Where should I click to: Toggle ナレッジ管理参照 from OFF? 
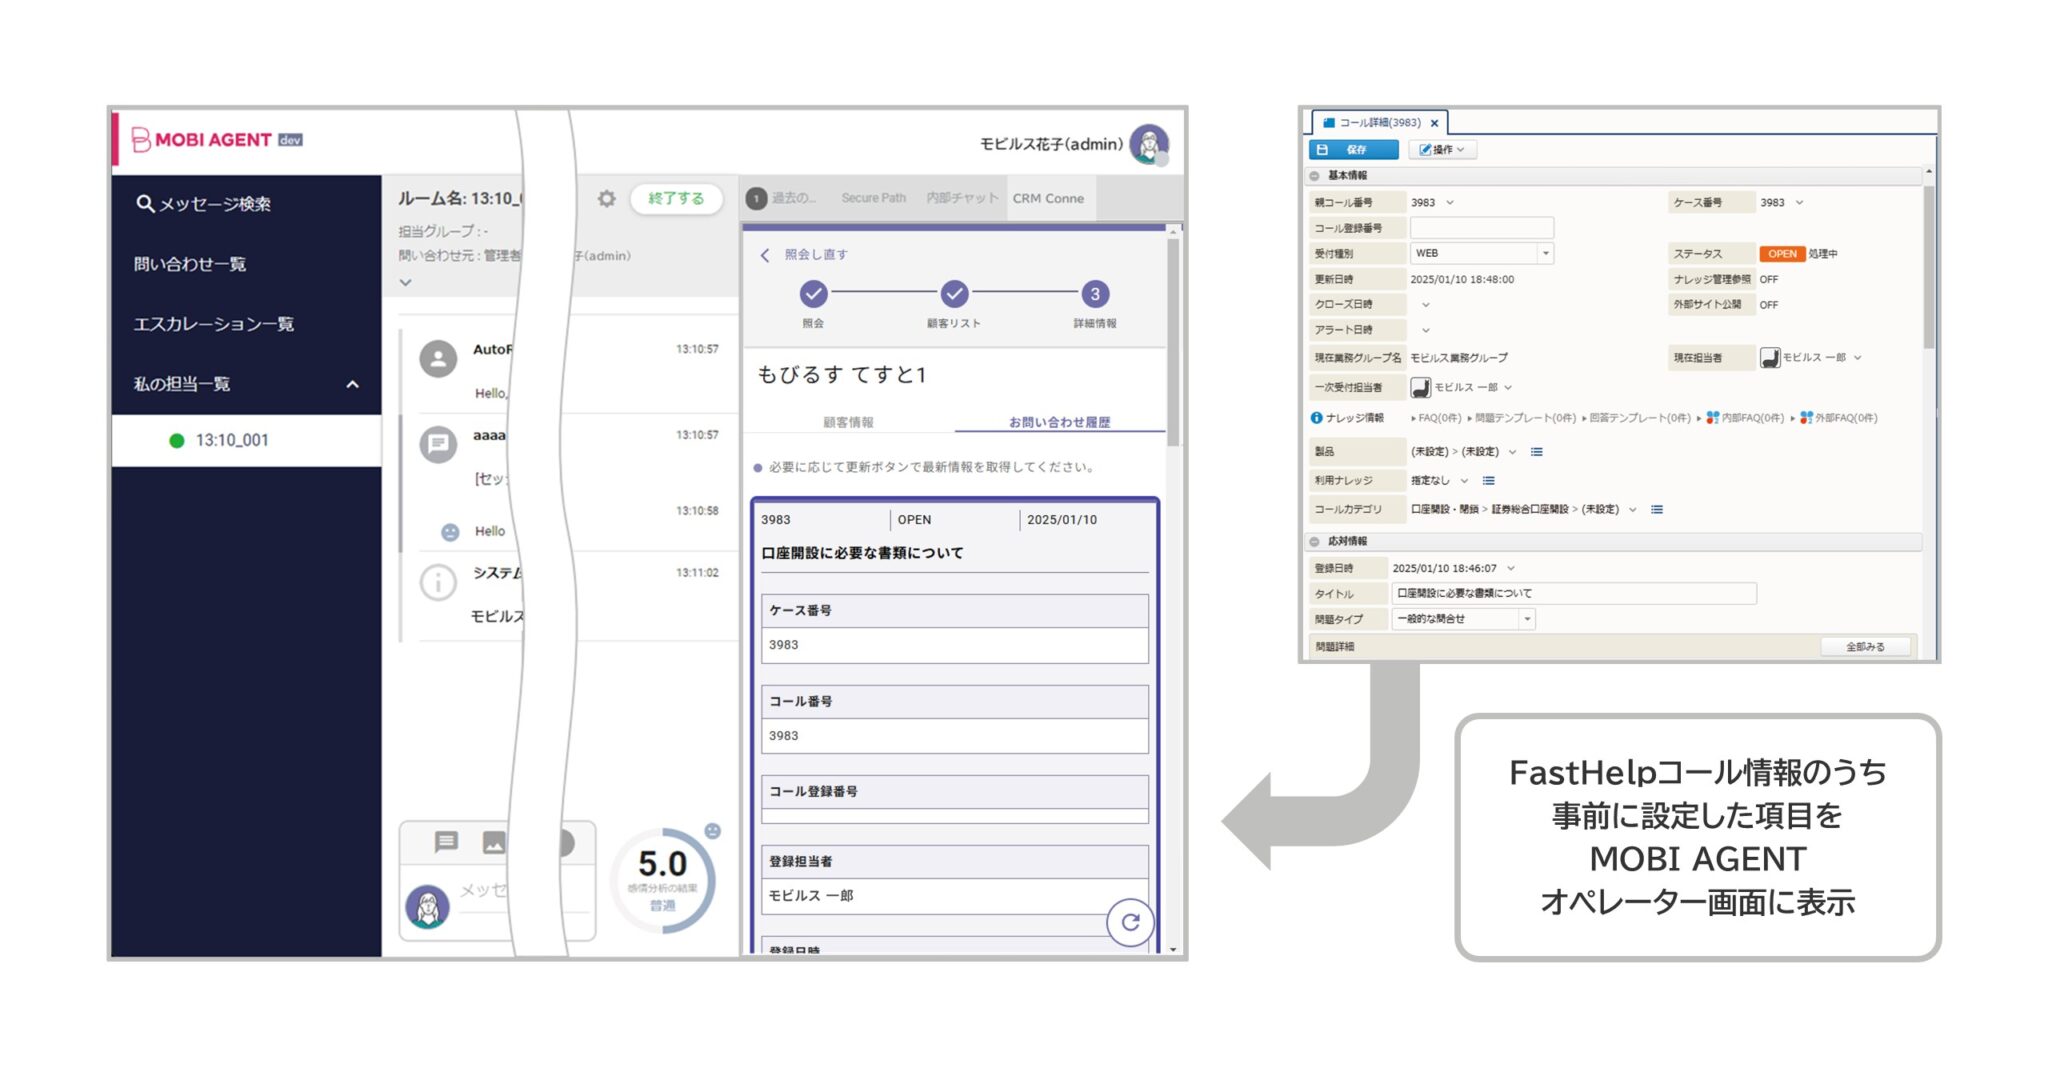click(1769, 280)
